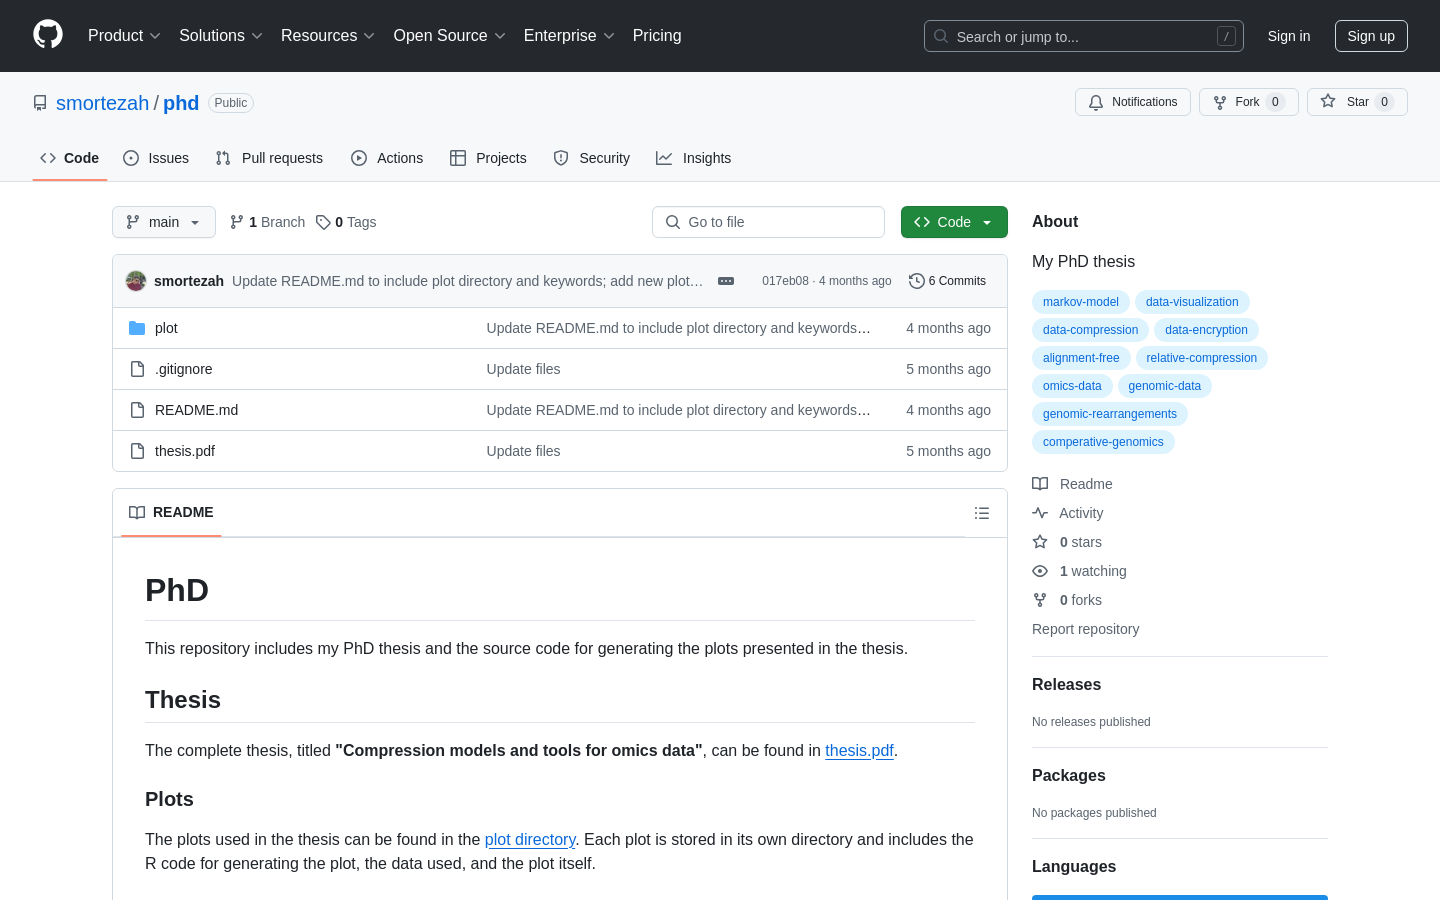The width and height of the screenshot is (1440, 900).
Task: Click the plot folder icon
Action: pos(137,328)
